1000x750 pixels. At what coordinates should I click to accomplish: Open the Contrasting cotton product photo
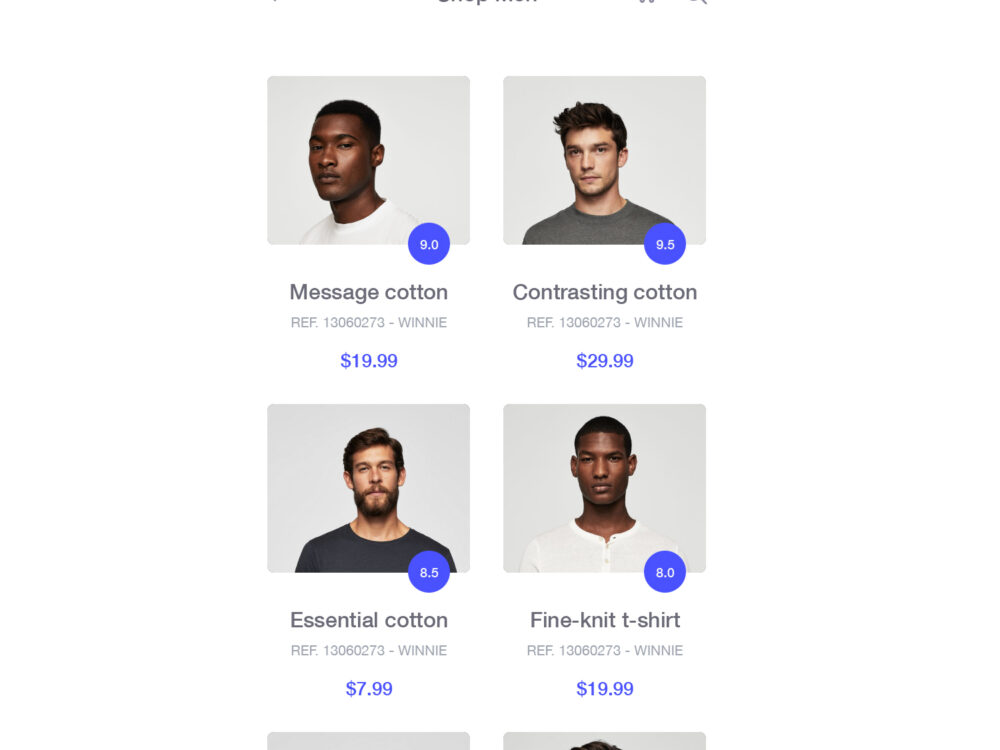[604, 160]
